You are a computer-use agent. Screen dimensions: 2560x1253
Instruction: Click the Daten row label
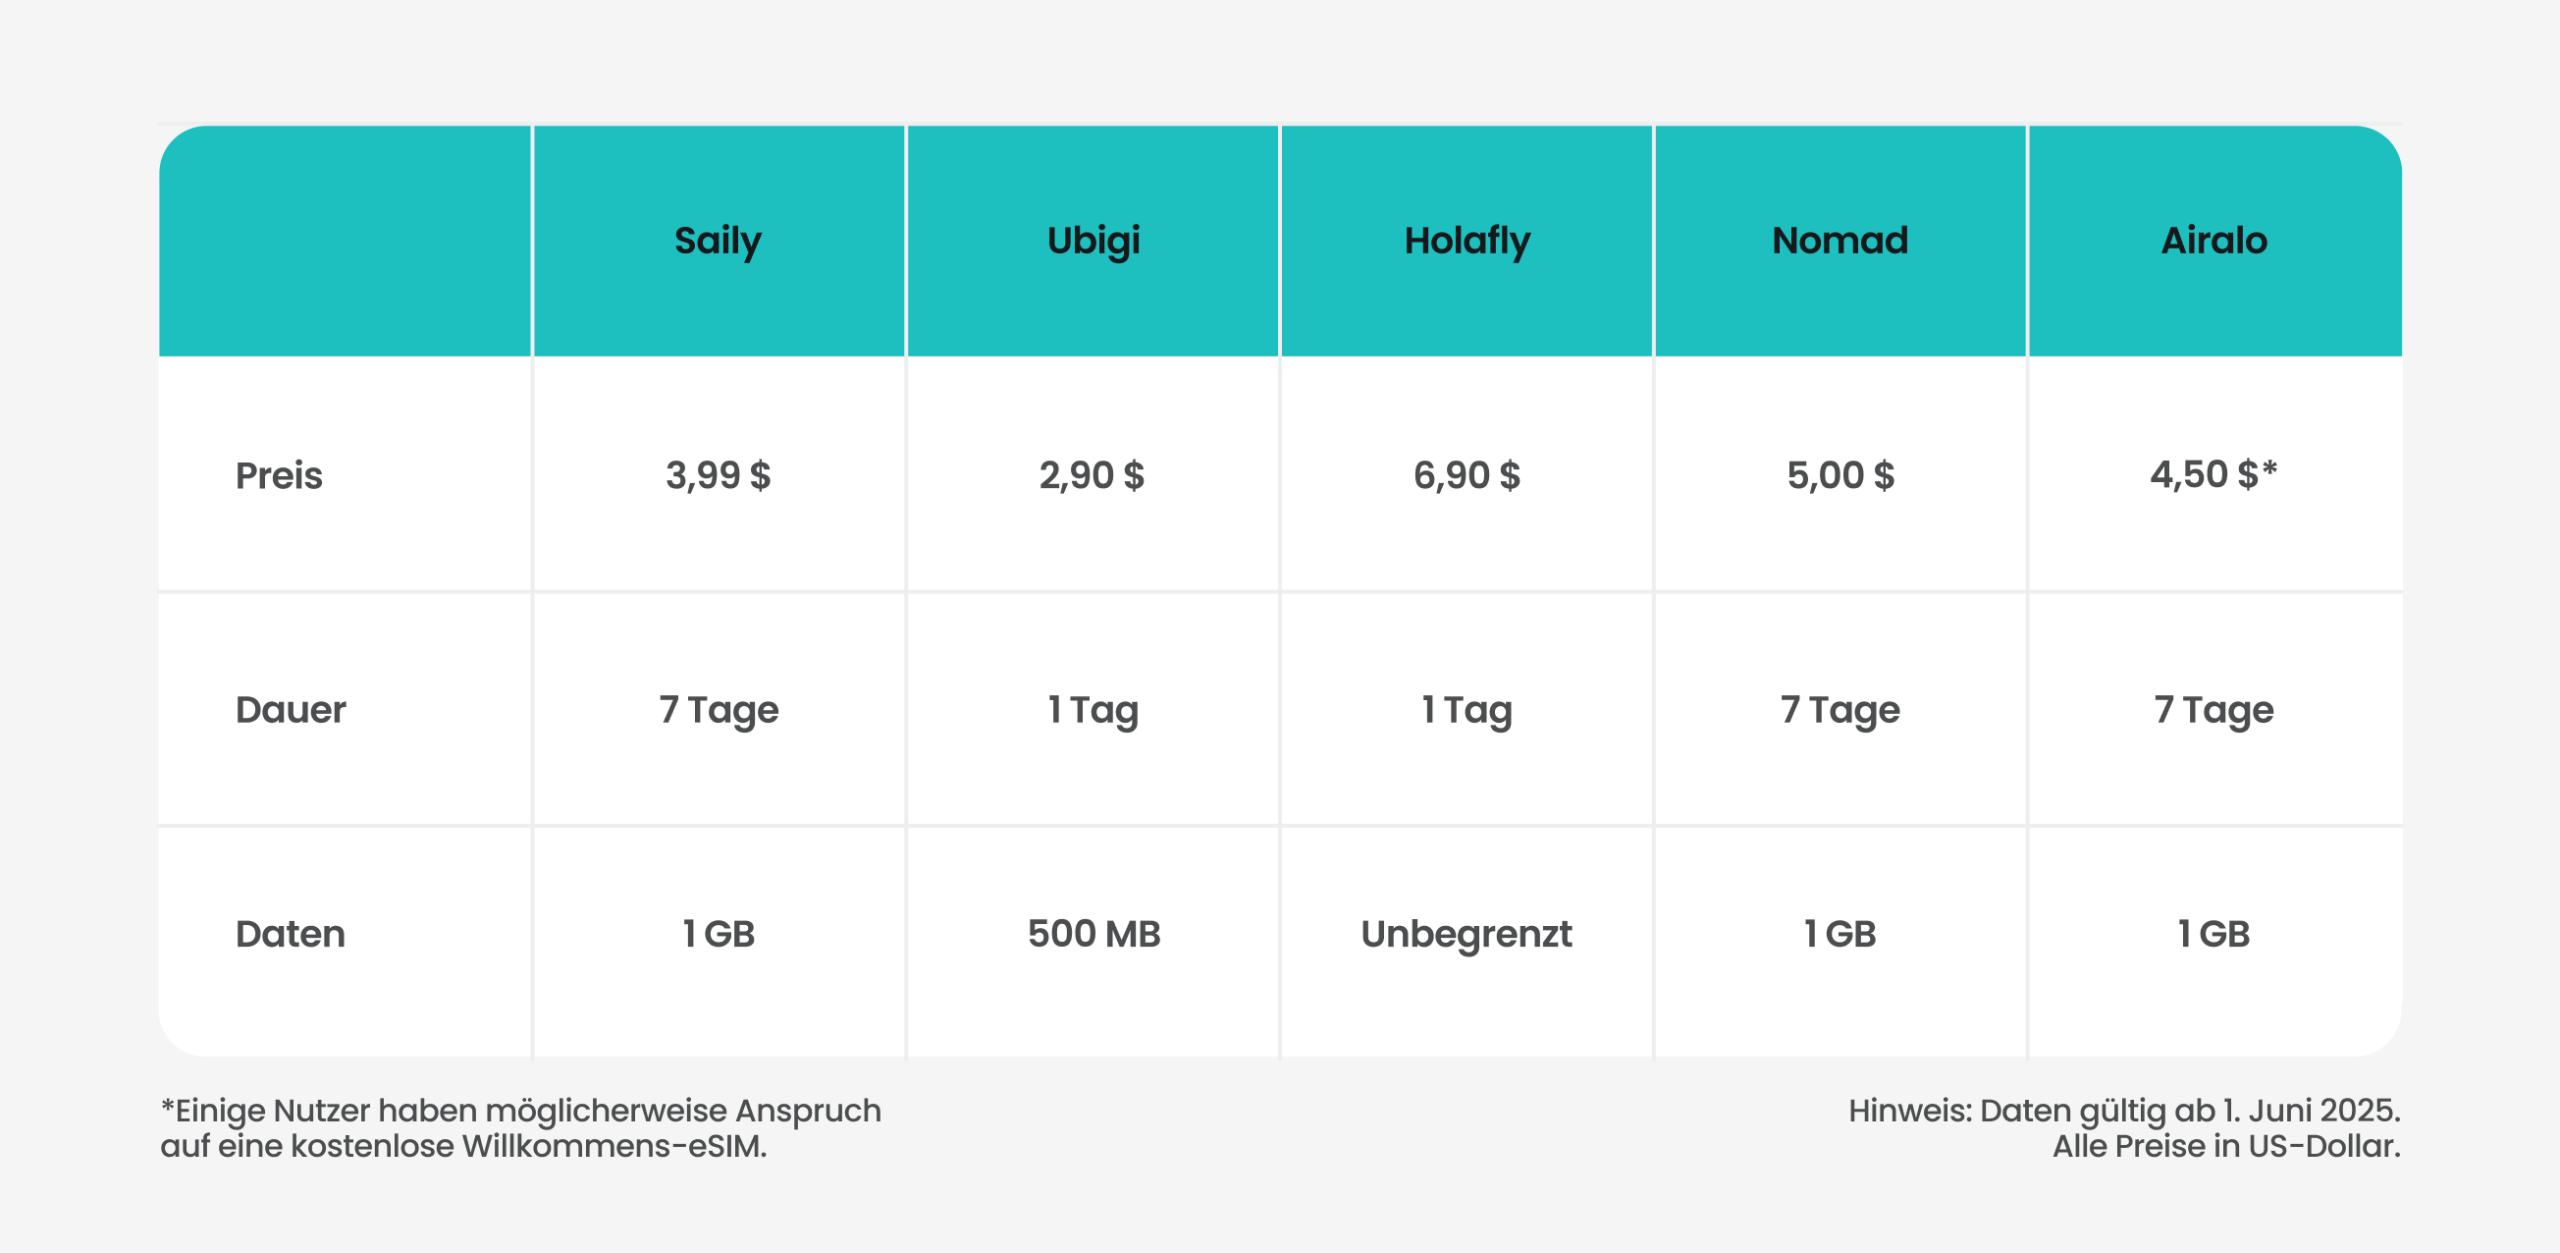coord(290,934)
